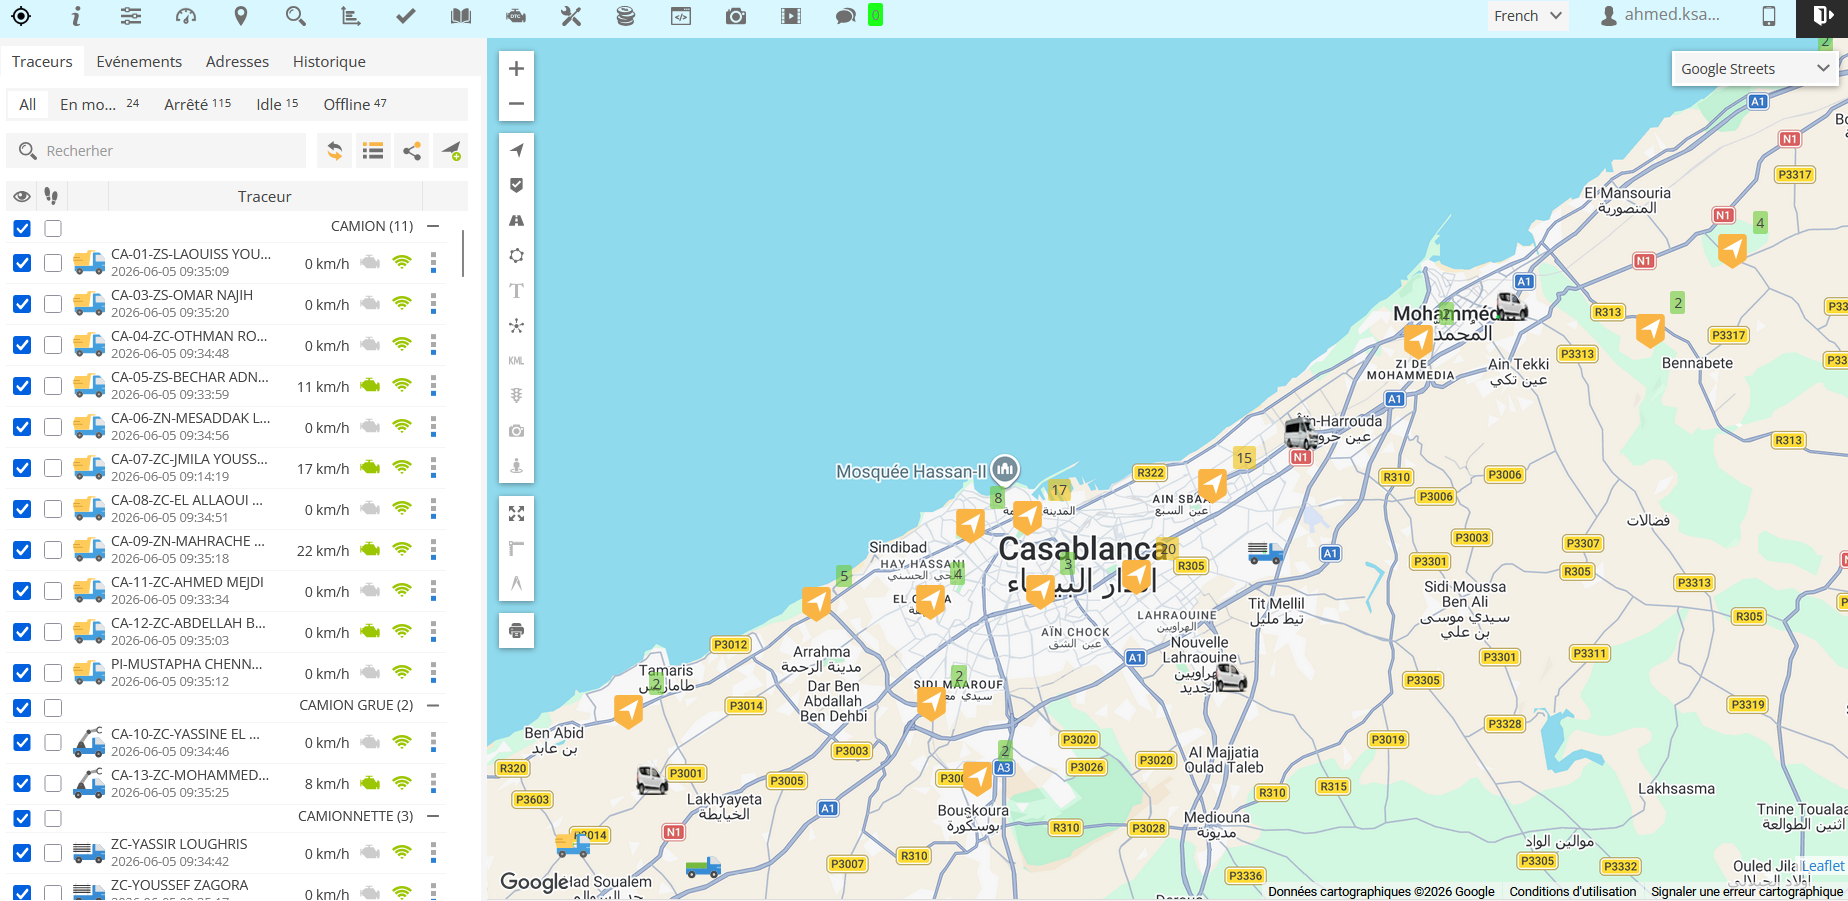Open the mobile device icon
The width and height of the screenshot is (1848, 901).
tap(1769, 16)
